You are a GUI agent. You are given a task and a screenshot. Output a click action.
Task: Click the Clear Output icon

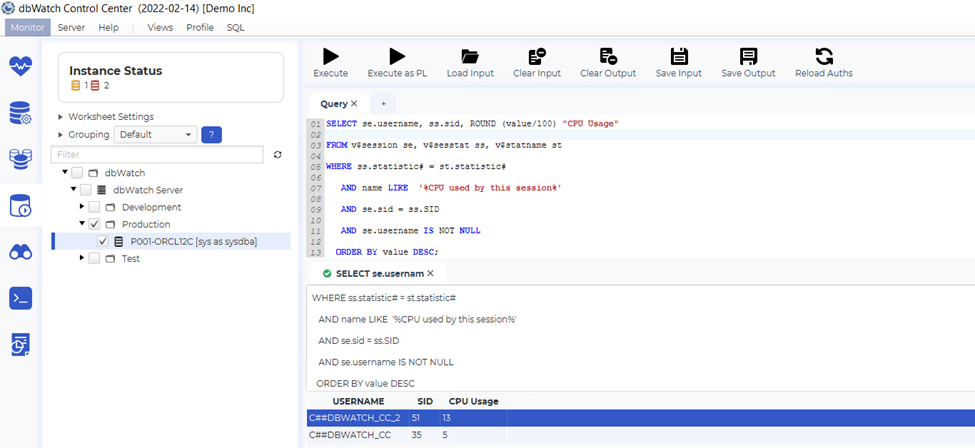coord(608,57)
